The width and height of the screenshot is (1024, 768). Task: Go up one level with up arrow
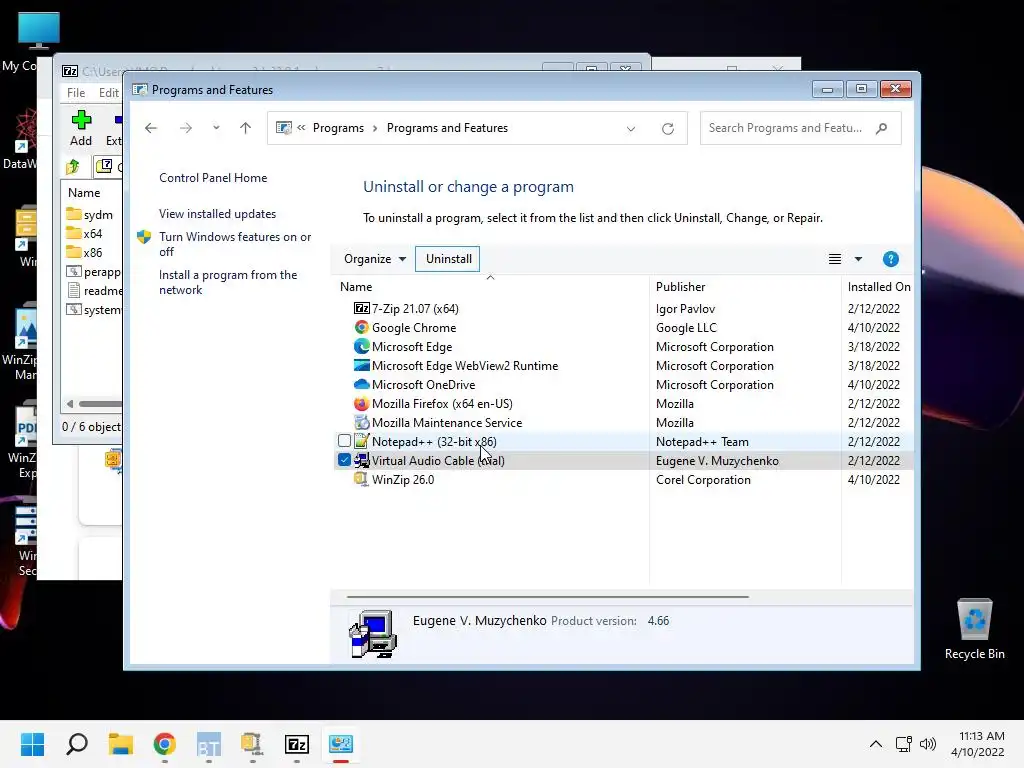245,128
